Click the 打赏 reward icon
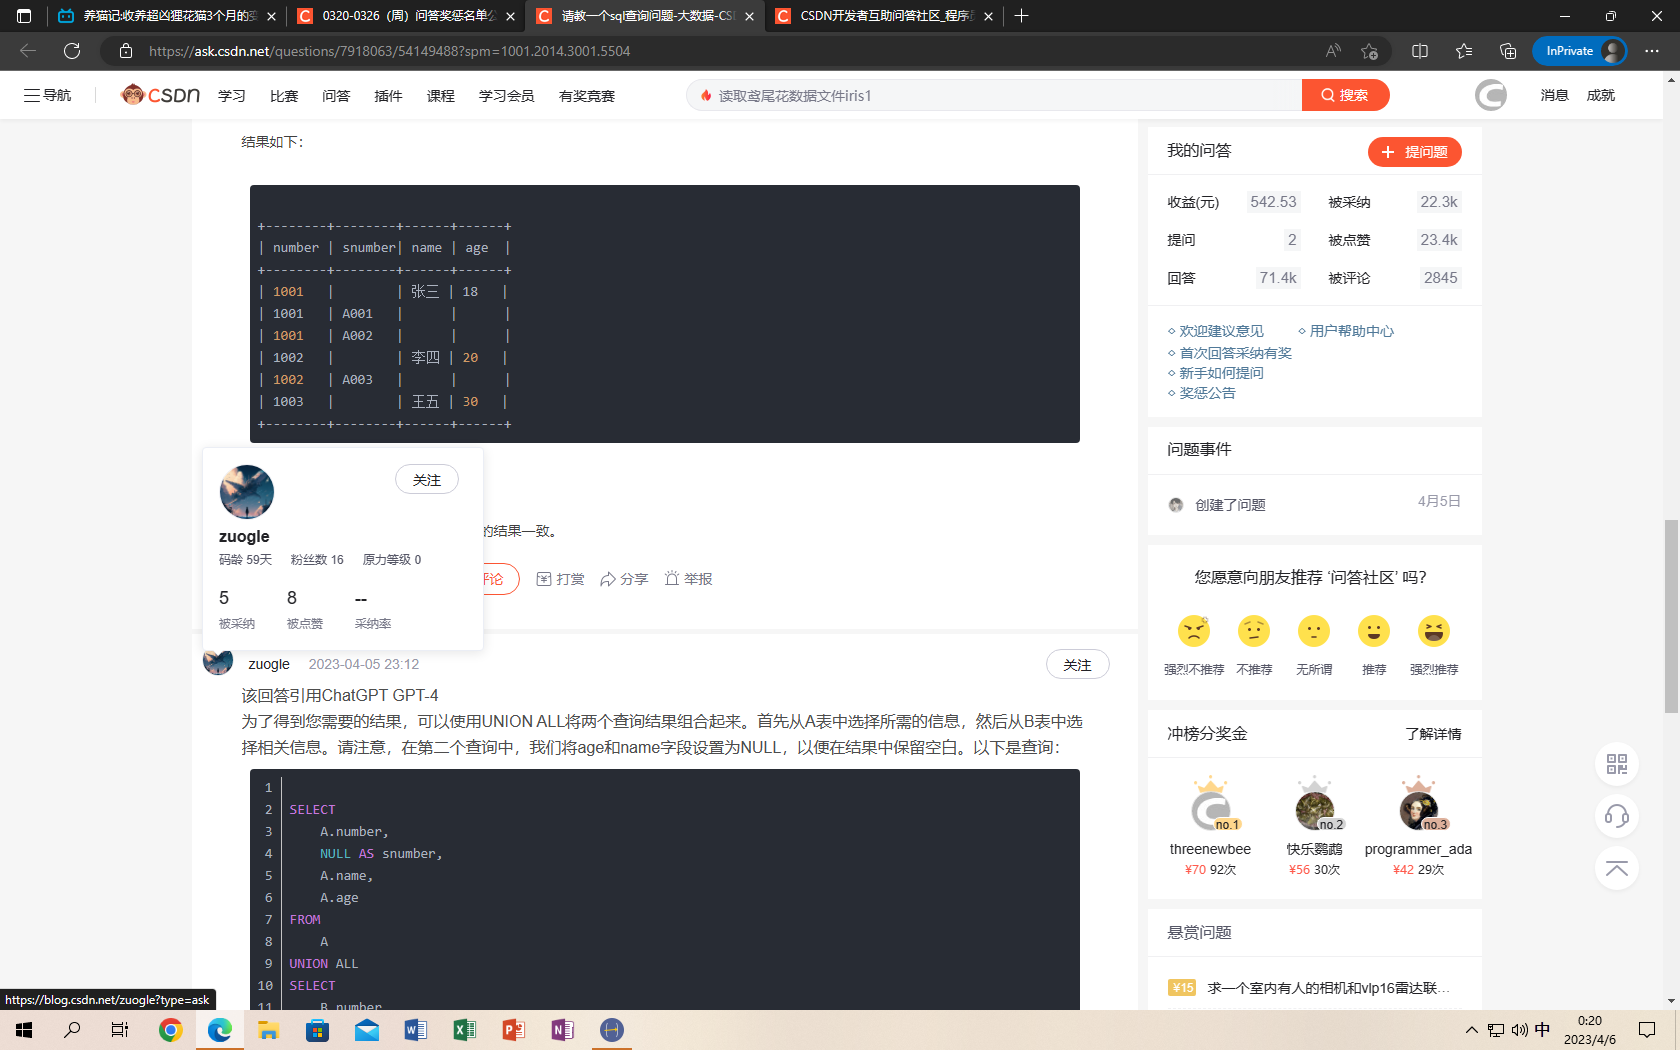 [560, 579]
